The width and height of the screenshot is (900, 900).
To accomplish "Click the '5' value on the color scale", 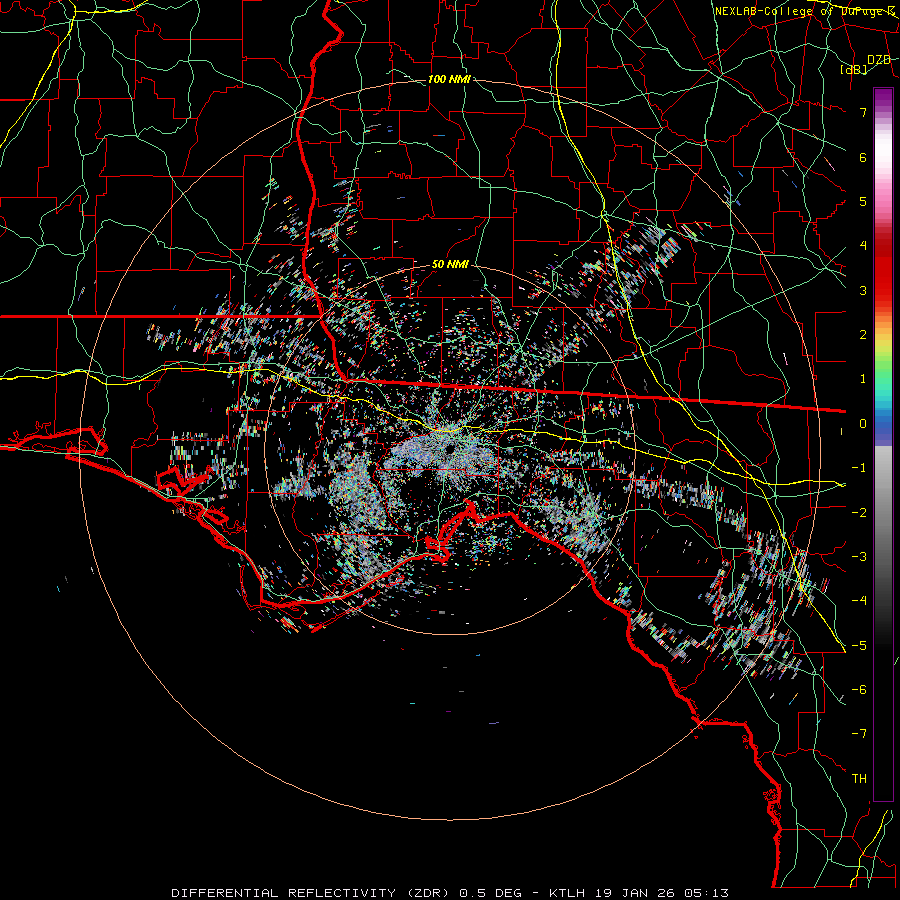I will click(x=863, y=201).
